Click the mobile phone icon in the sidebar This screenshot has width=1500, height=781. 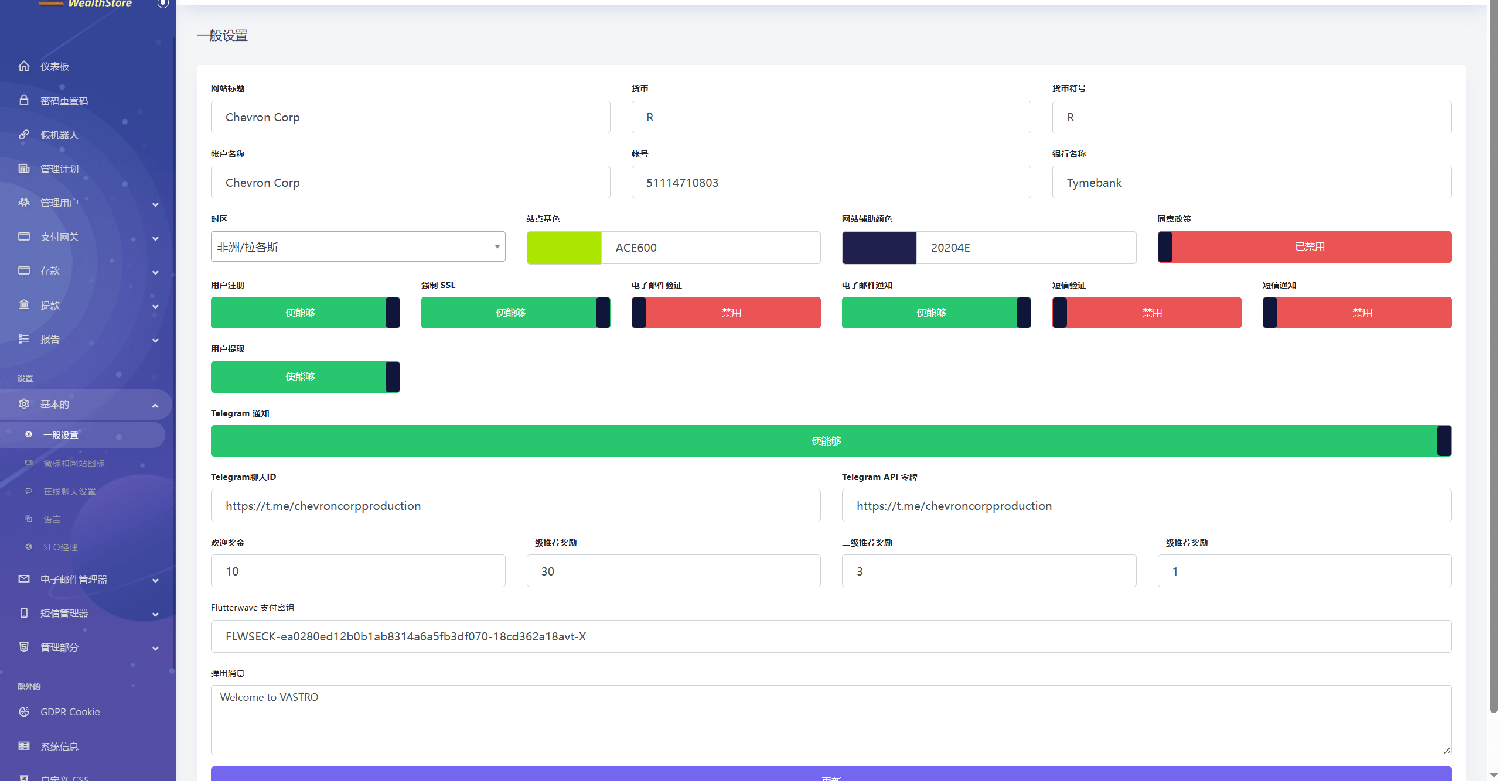point(24,613)
